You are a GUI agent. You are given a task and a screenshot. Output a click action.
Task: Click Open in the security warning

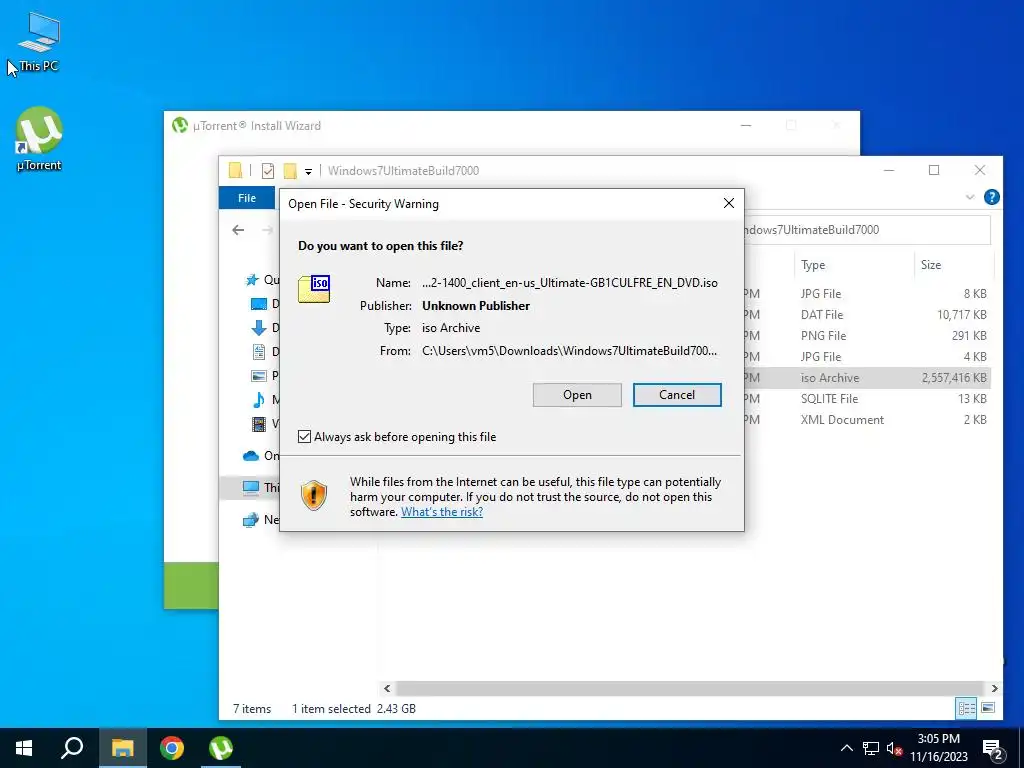point(577,394)
